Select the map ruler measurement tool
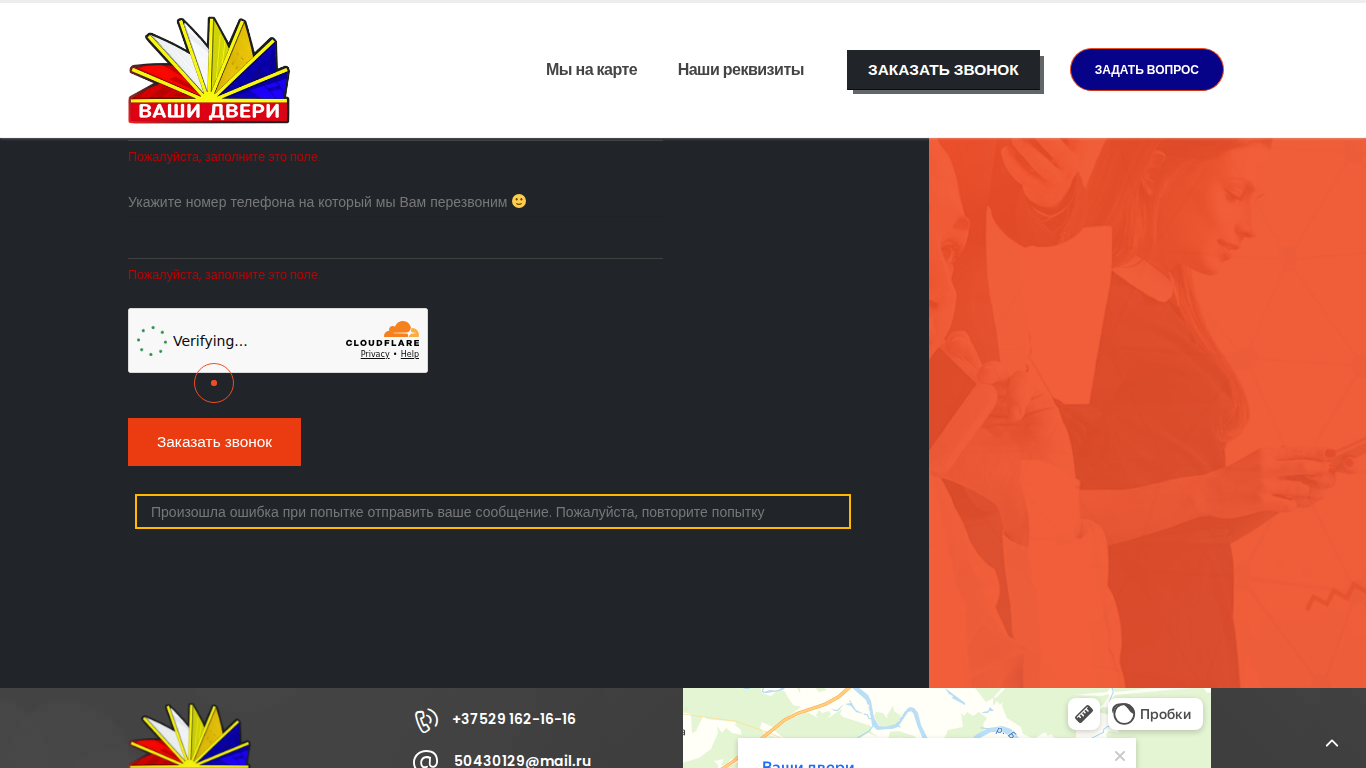Screen dimensions: 1366x768 pos(1084,714)
